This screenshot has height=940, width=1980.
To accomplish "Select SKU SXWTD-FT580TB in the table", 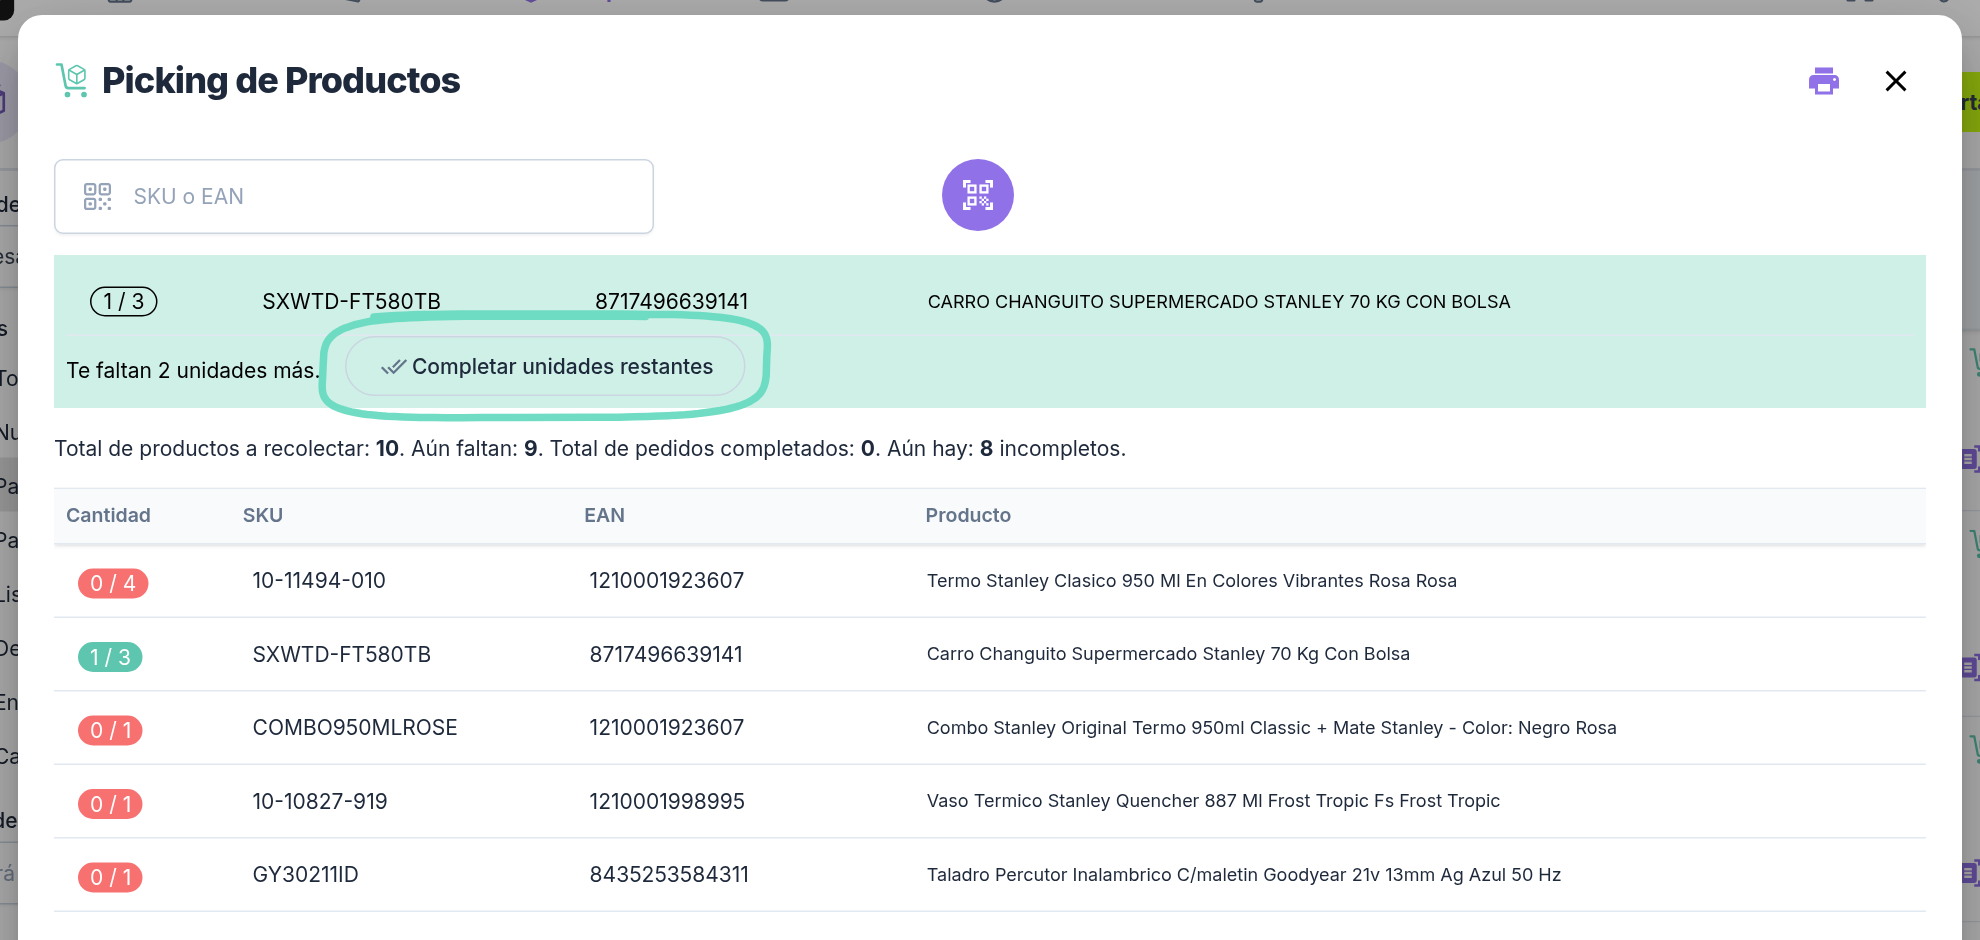I will (x=341, y=654).
